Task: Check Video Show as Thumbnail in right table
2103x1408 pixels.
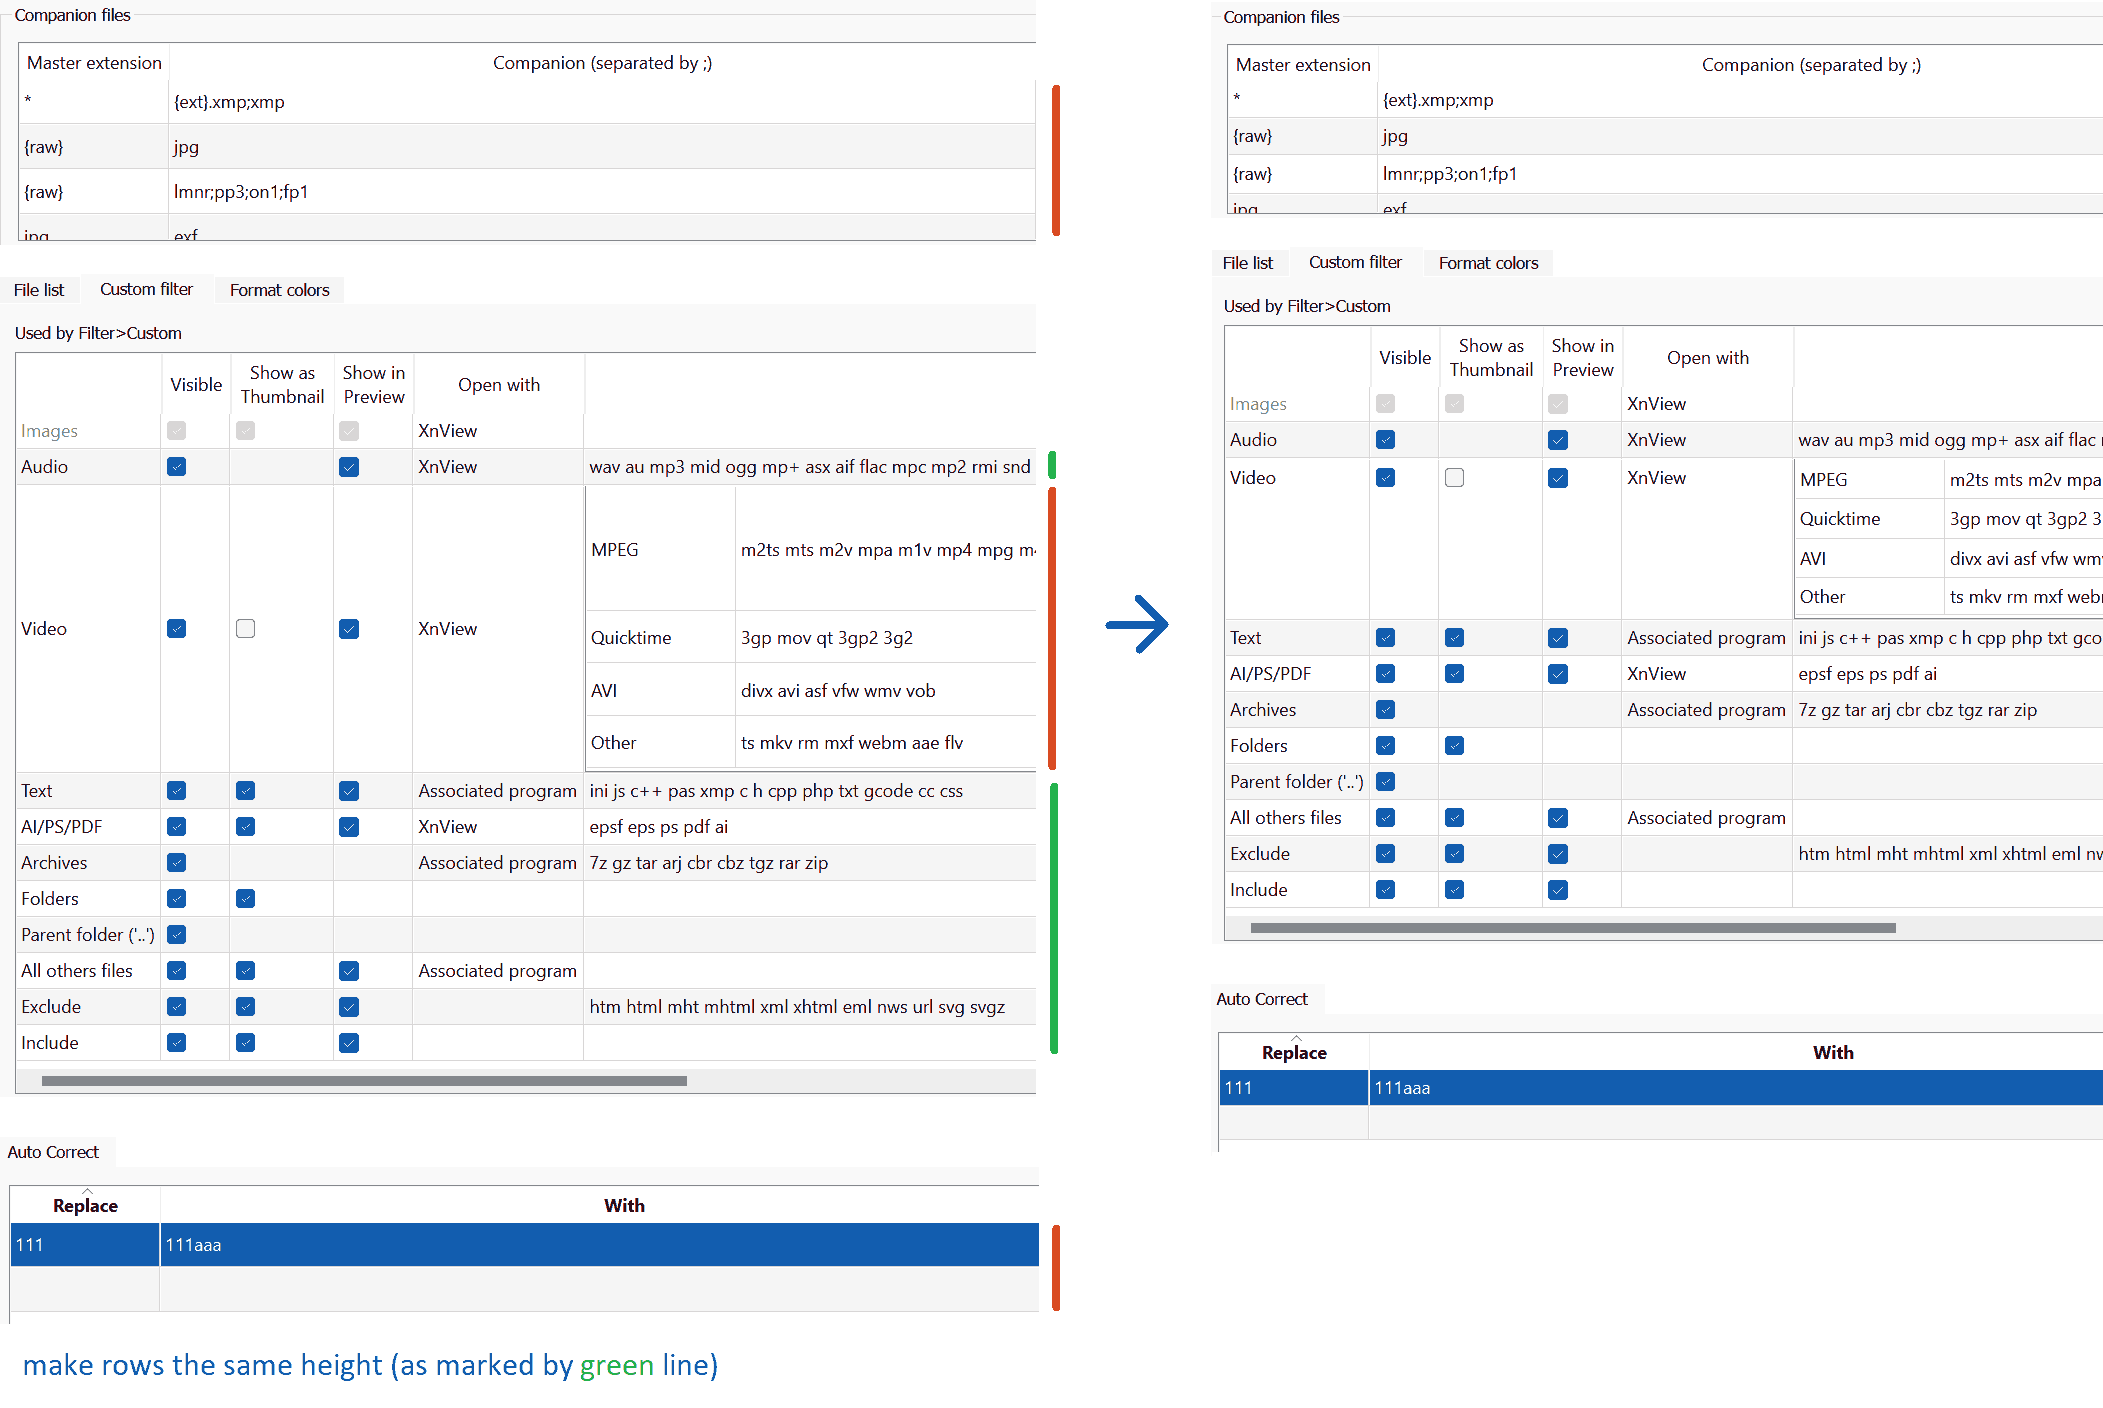Action: 1455,478
